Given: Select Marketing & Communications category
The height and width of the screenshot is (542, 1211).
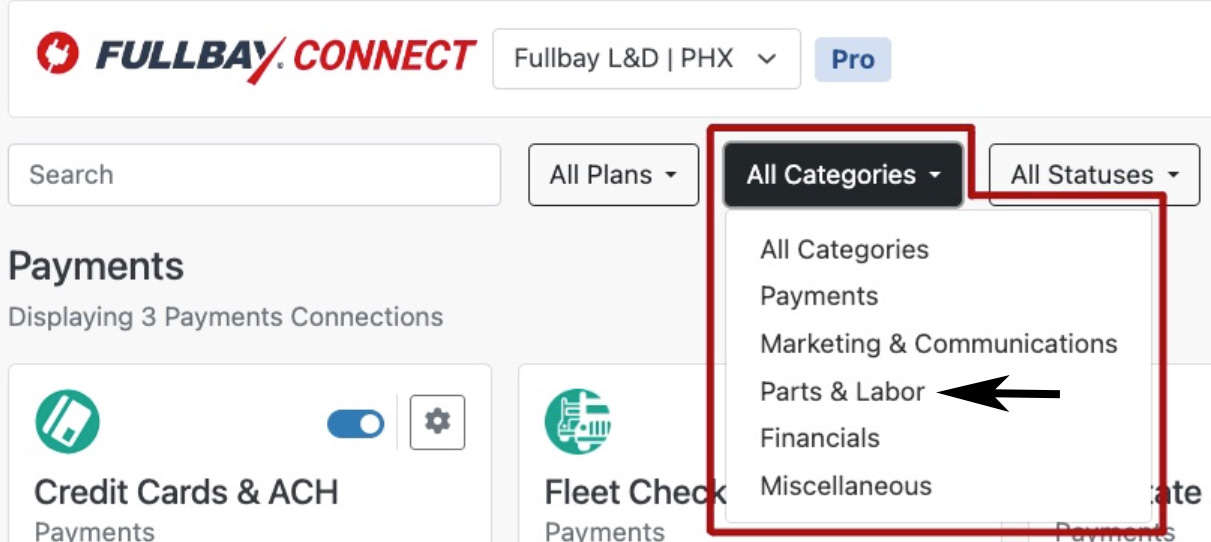Looking at the screenshot, I should 938,344.
